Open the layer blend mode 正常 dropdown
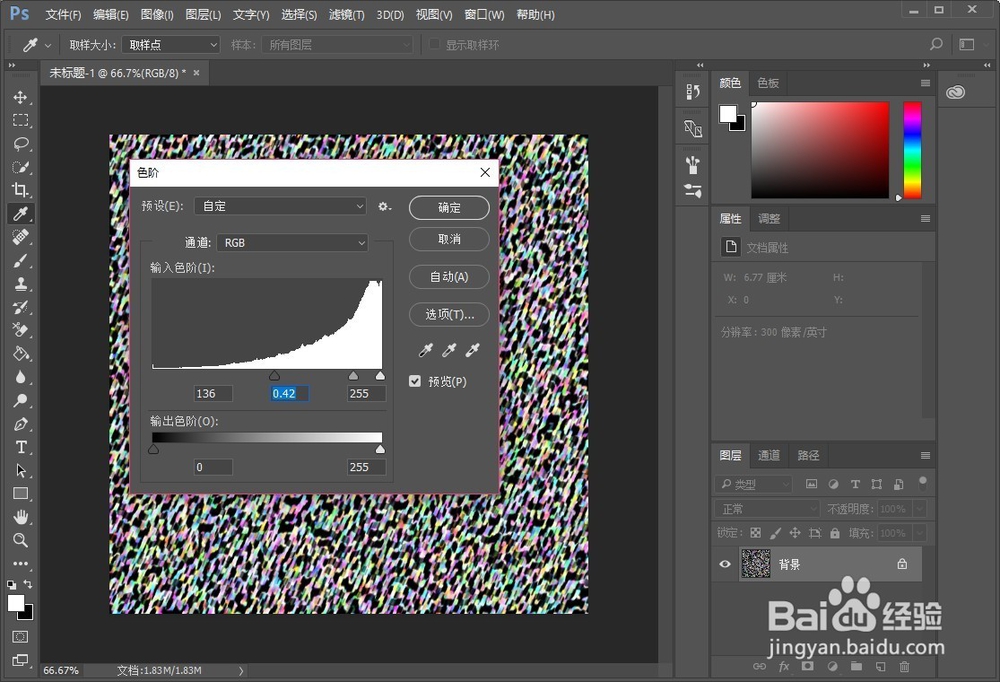The height and width of the screenshot is (682, 1000). click(x=767, y=508)
